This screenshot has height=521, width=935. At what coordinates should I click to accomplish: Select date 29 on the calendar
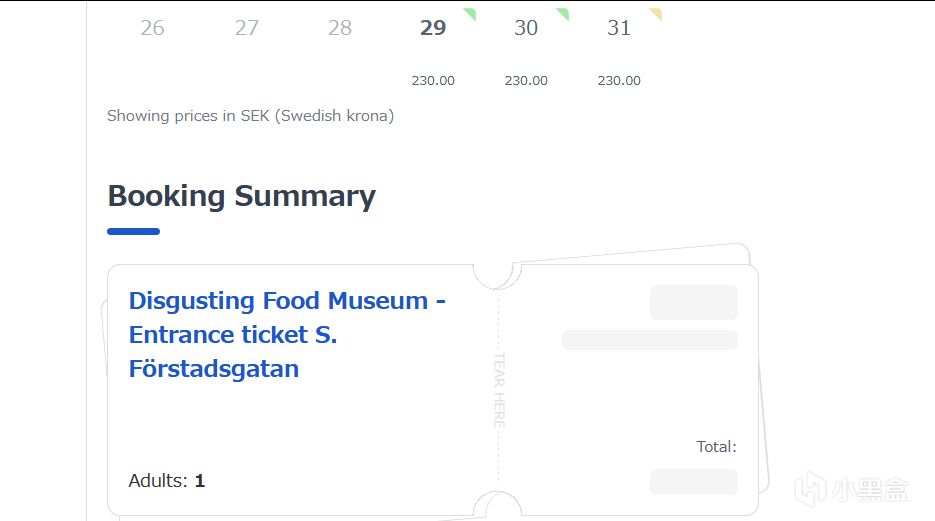point(433,29)
